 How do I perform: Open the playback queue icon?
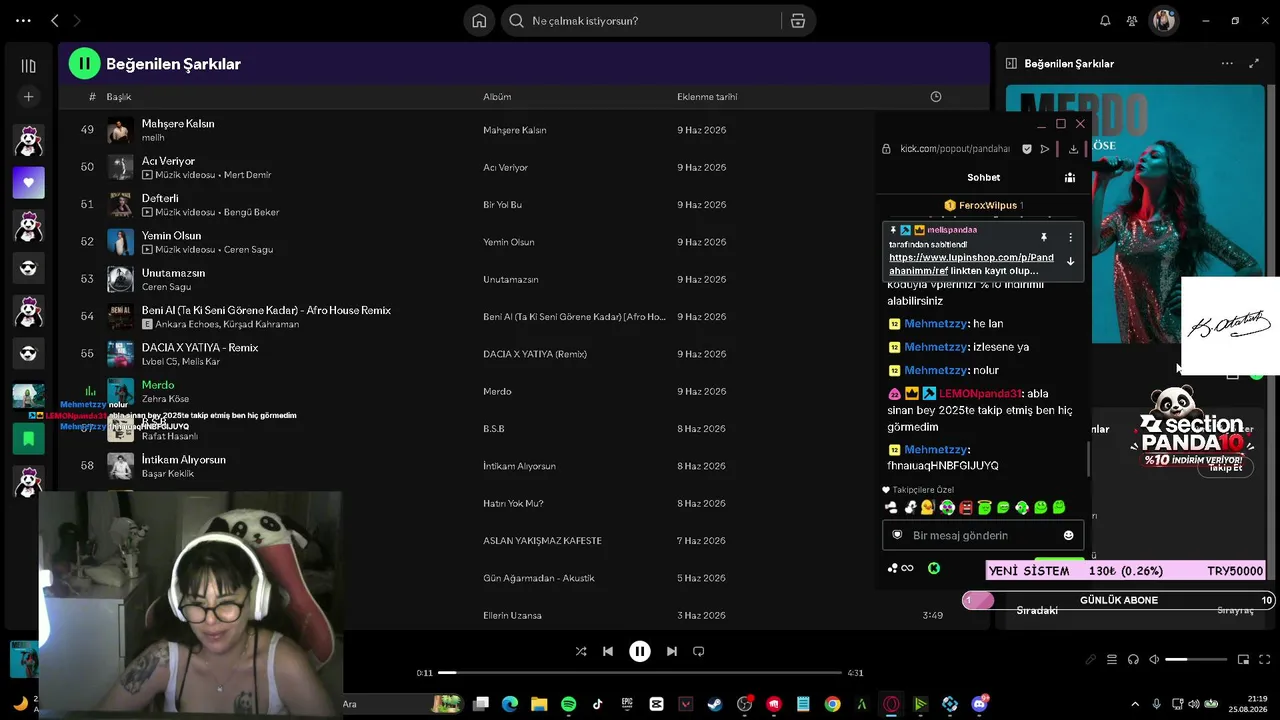click(x=1112, y=660)
